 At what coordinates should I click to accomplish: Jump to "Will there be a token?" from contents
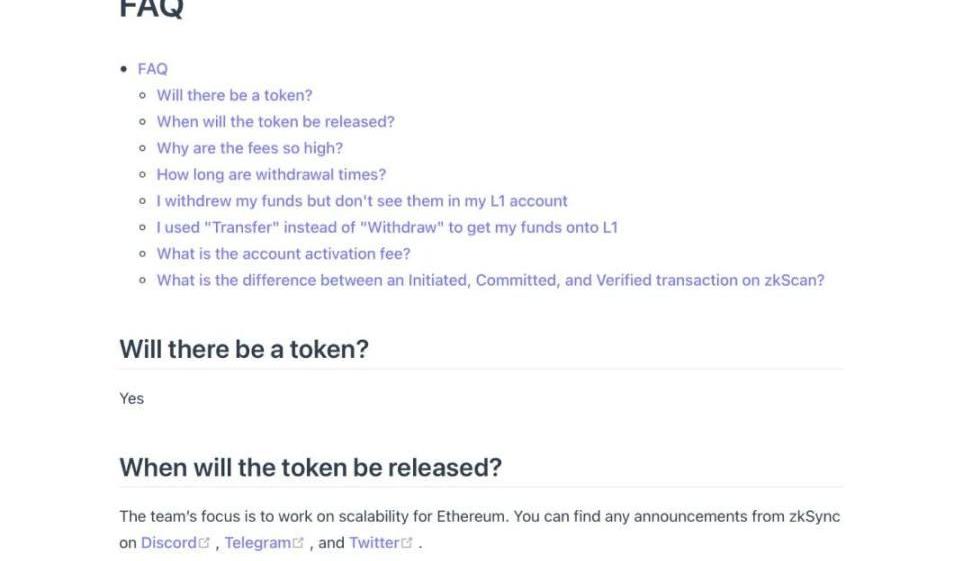point(234,95)
